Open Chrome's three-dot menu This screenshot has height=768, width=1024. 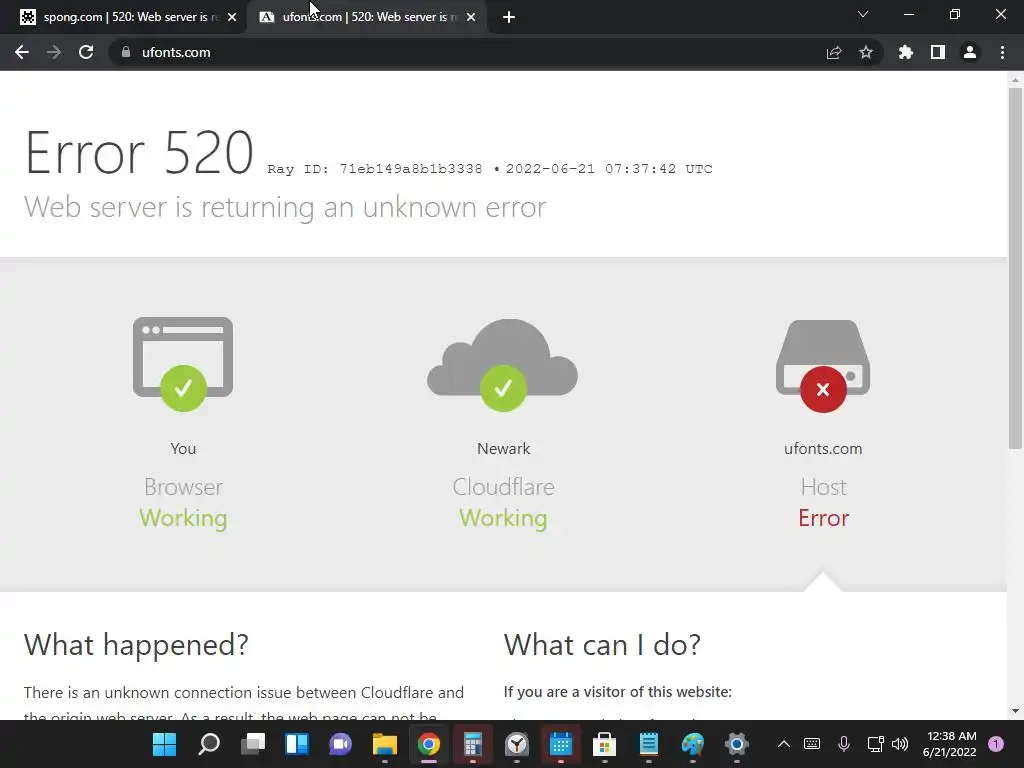1002,52
